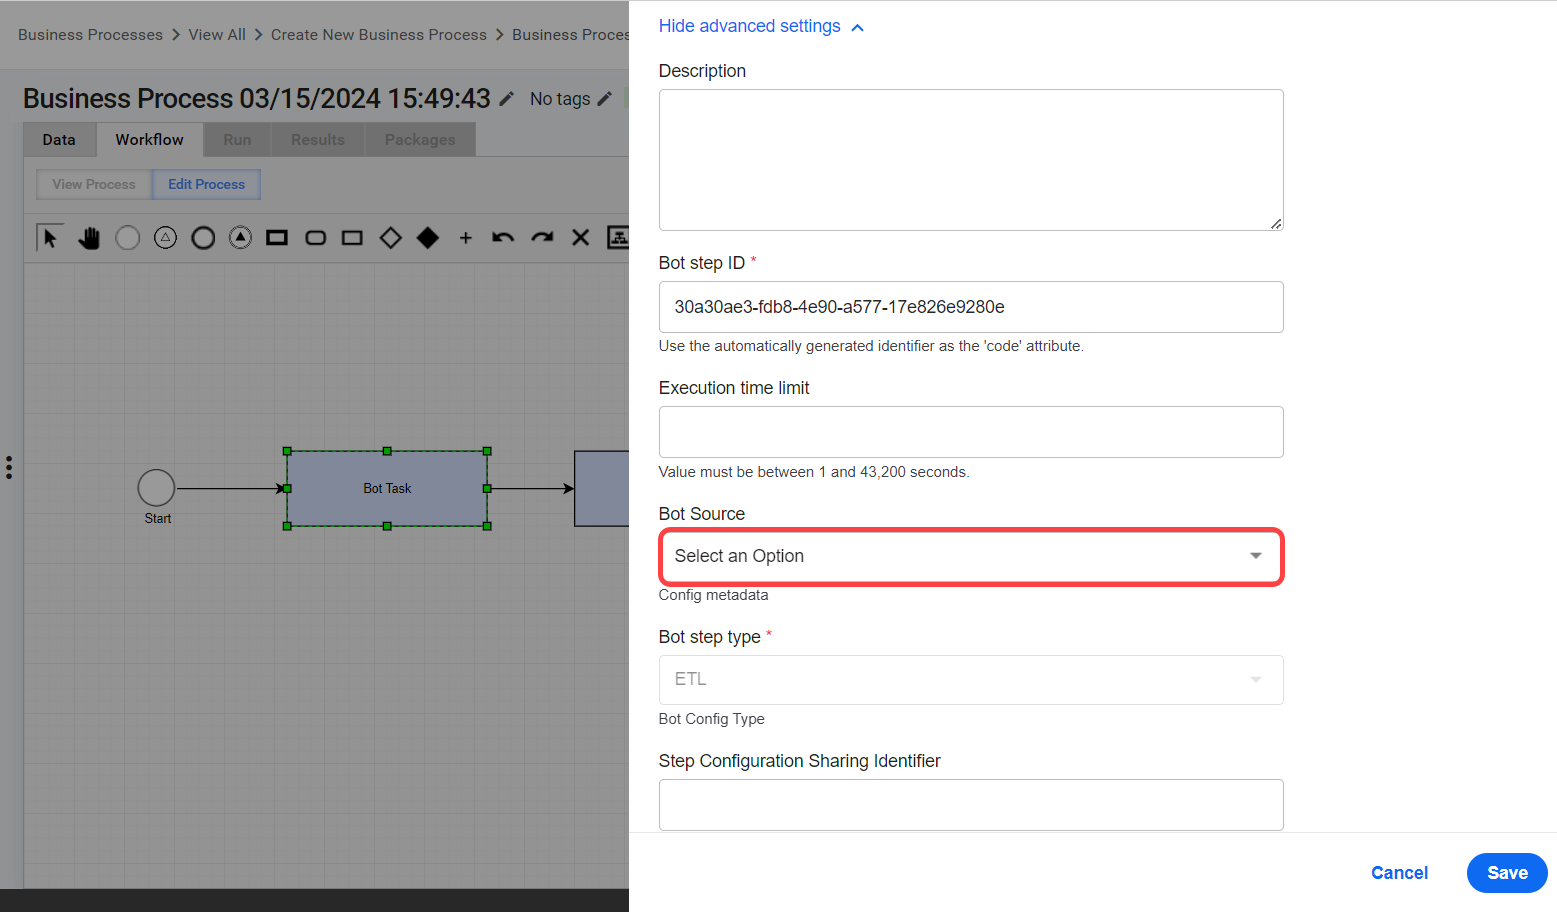1557x912 pixels.
Task: Pick the double circle with solid triangle shape
Action: click(x=240, y=238)
